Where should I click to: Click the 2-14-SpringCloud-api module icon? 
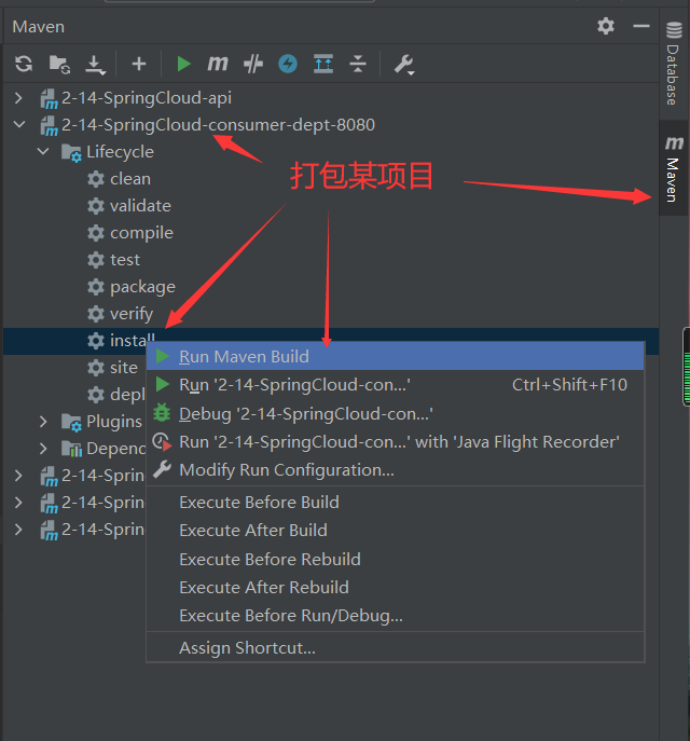click(x=49, y=99)
